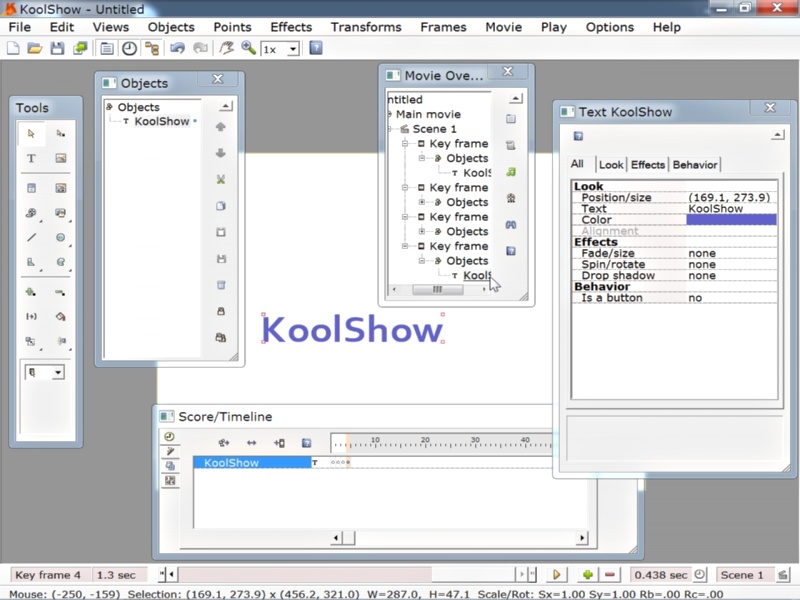Click the cut scissors icon in Objects panel

(x=220, y=180)
